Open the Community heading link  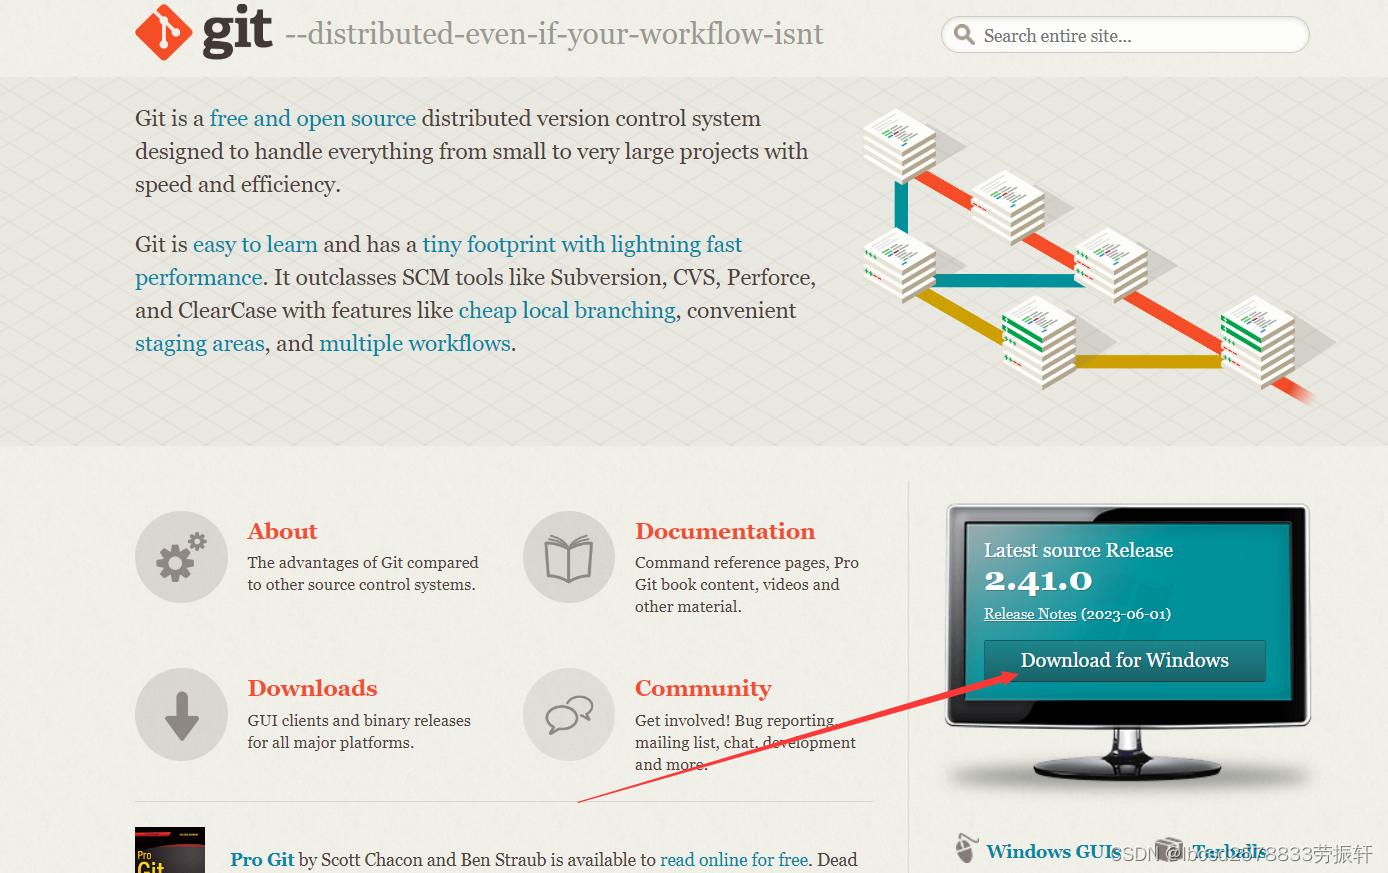pyautogui.click(x=703, y=689)
